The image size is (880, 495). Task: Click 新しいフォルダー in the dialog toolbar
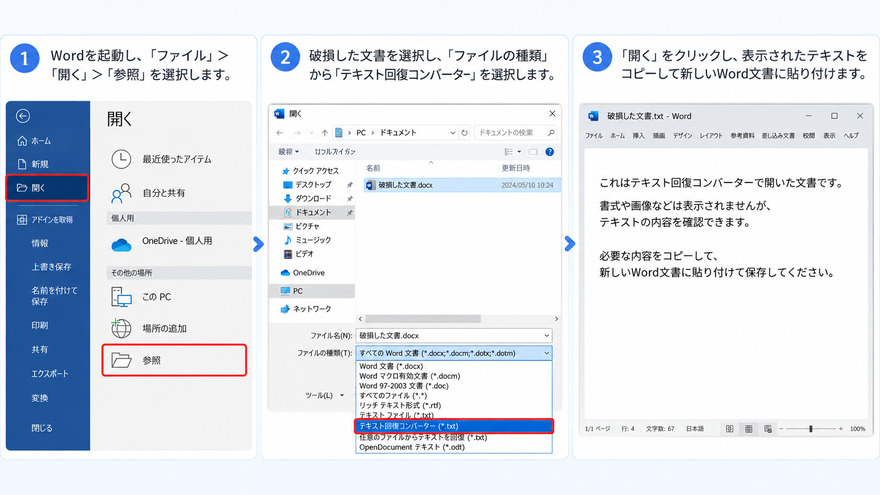pyautogui.click(x=335, y=152)
